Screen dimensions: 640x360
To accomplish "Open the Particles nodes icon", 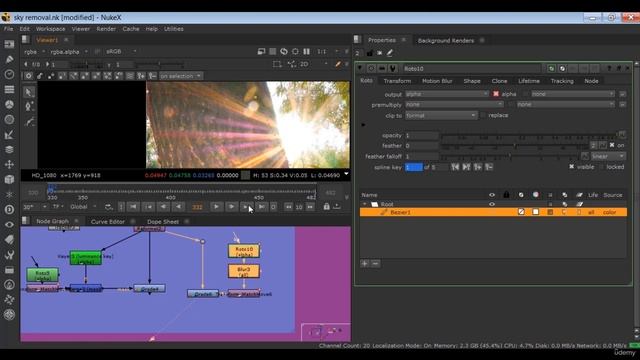I will click(x=9, y=195).
